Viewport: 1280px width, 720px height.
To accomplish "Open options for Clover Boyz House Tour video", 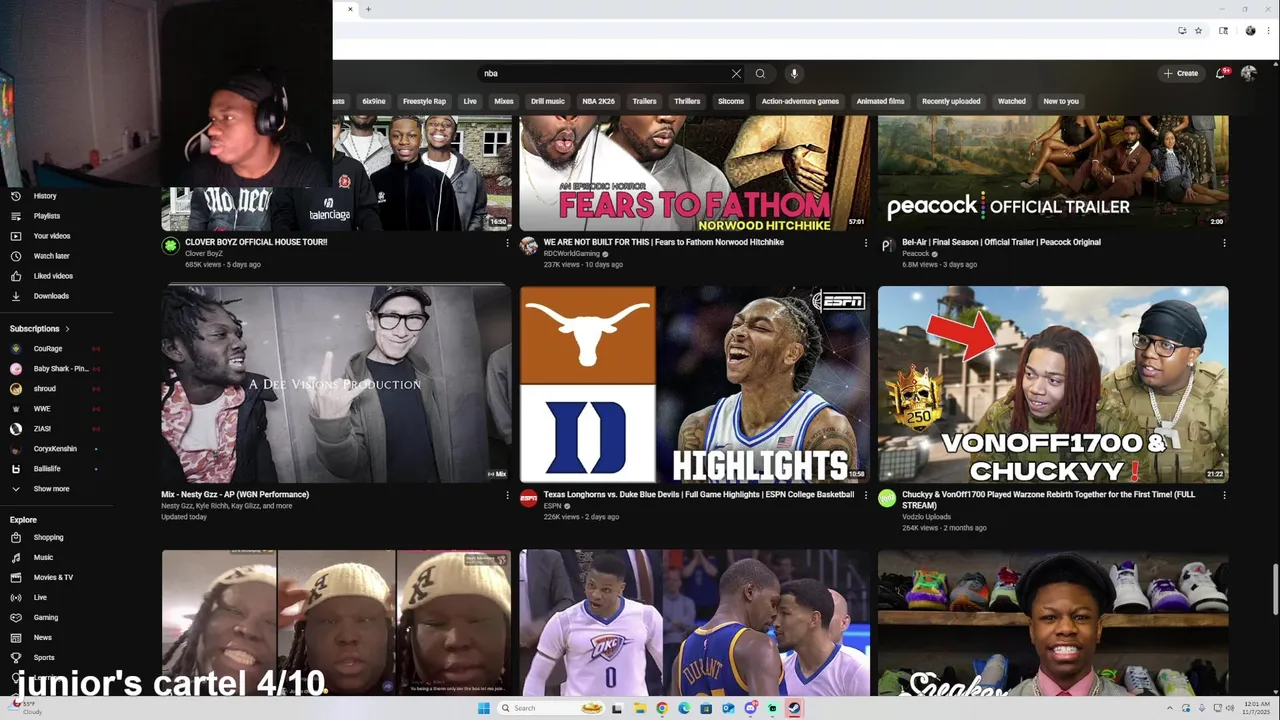I will [x=507, y=243].
